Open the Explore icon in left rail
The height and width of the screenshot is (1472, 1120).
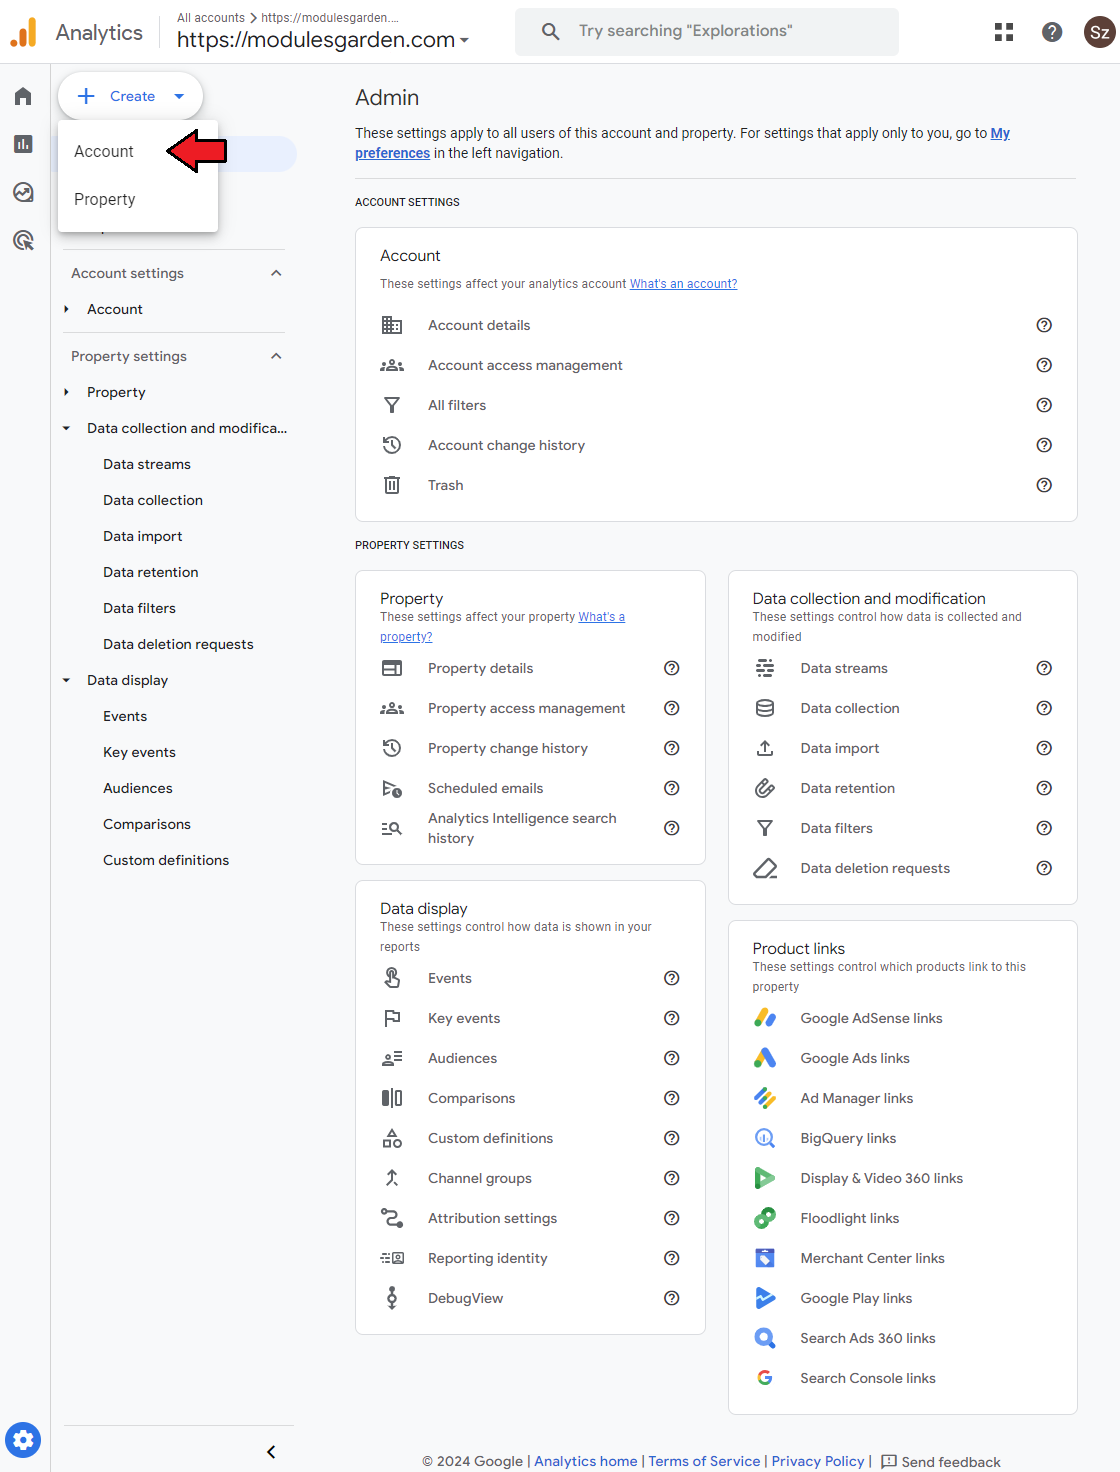click(x=23, y=192)
